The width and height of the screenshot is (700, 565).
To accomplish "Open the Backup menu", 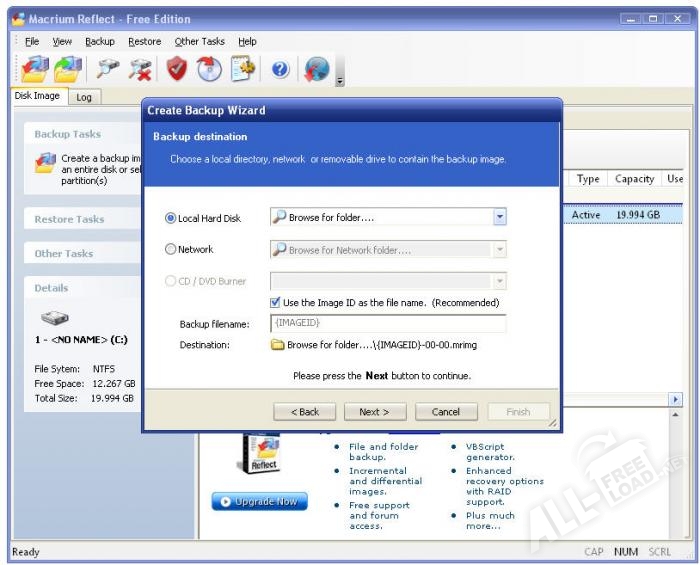I will click(100, 42).
